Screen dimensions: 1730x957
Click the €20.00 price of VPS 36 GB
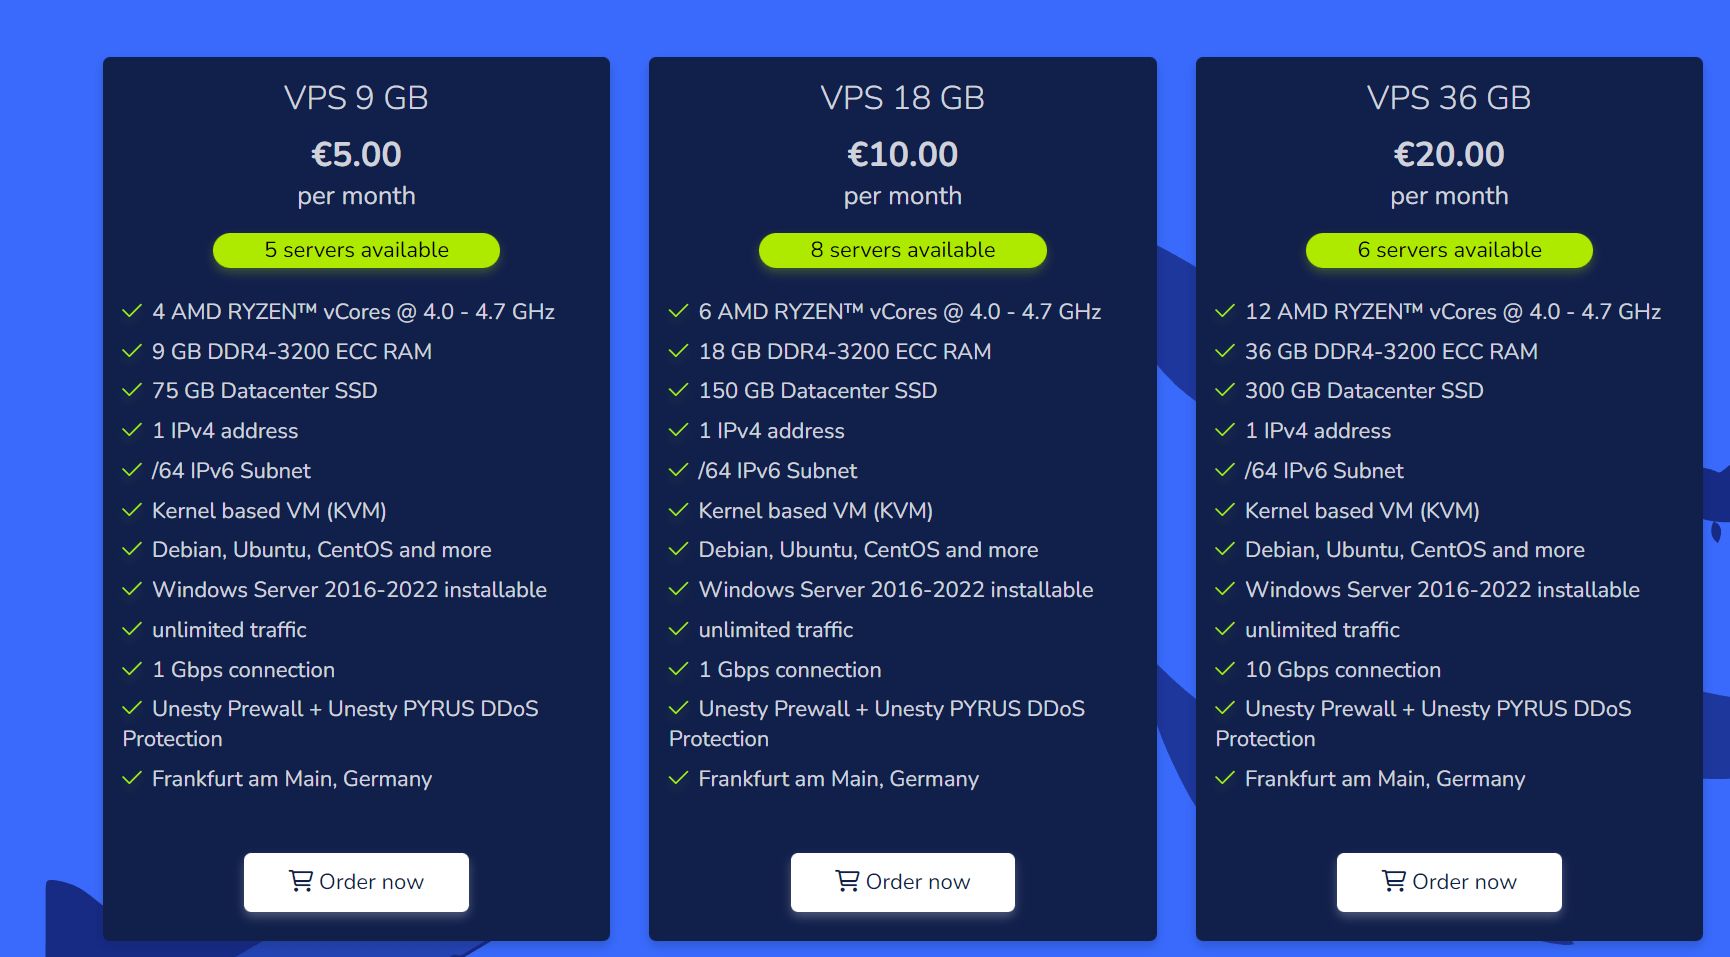tap(1449, 154)
